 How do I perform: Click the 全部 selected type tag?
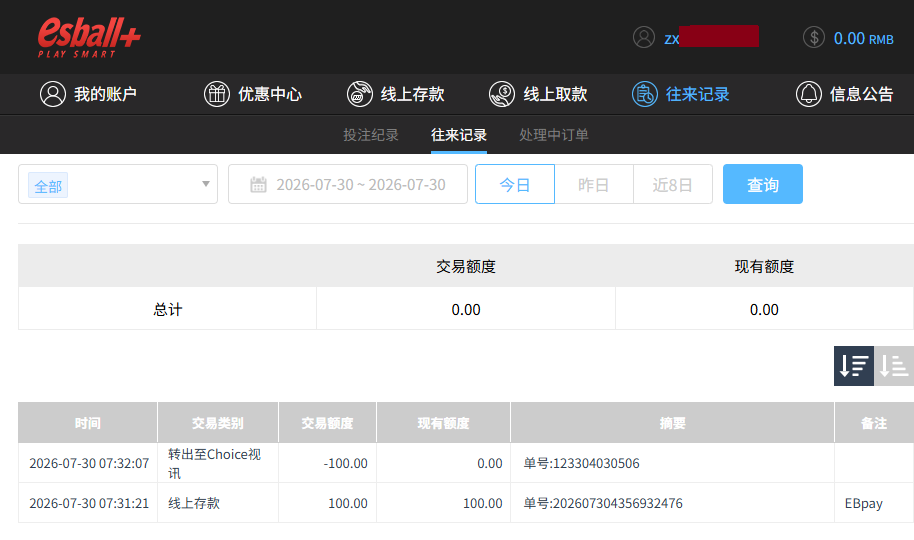(48, 185)
